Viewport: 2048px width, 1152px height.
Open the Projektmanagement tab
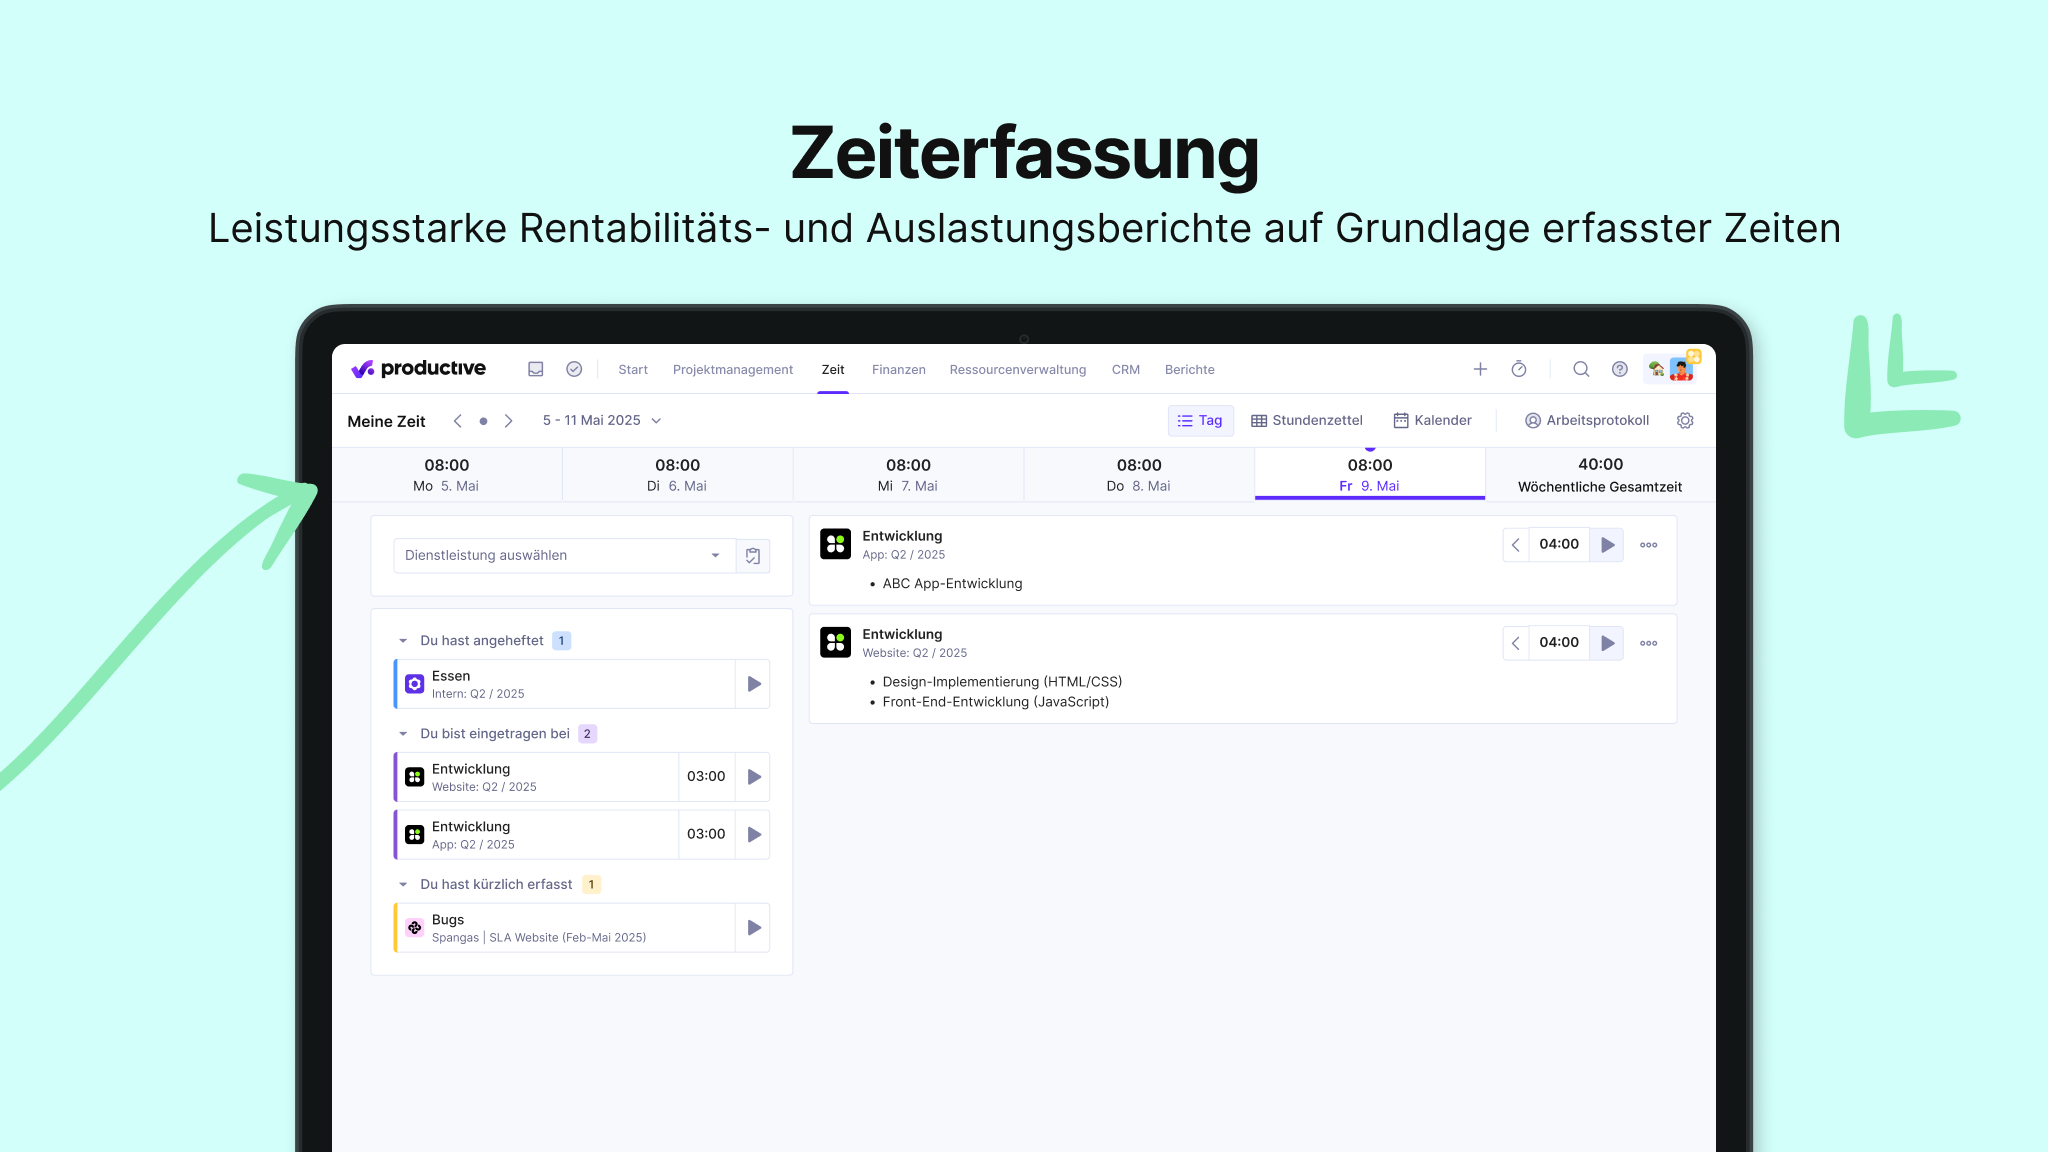[733, 369]
